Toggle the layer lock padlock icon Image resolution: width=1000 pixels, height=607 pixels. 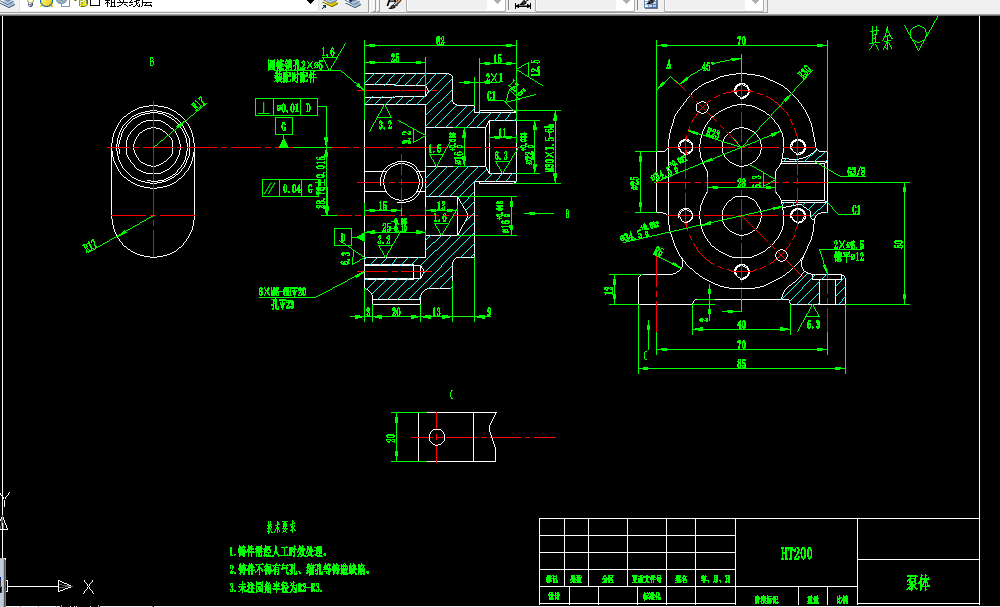(82, 3)
